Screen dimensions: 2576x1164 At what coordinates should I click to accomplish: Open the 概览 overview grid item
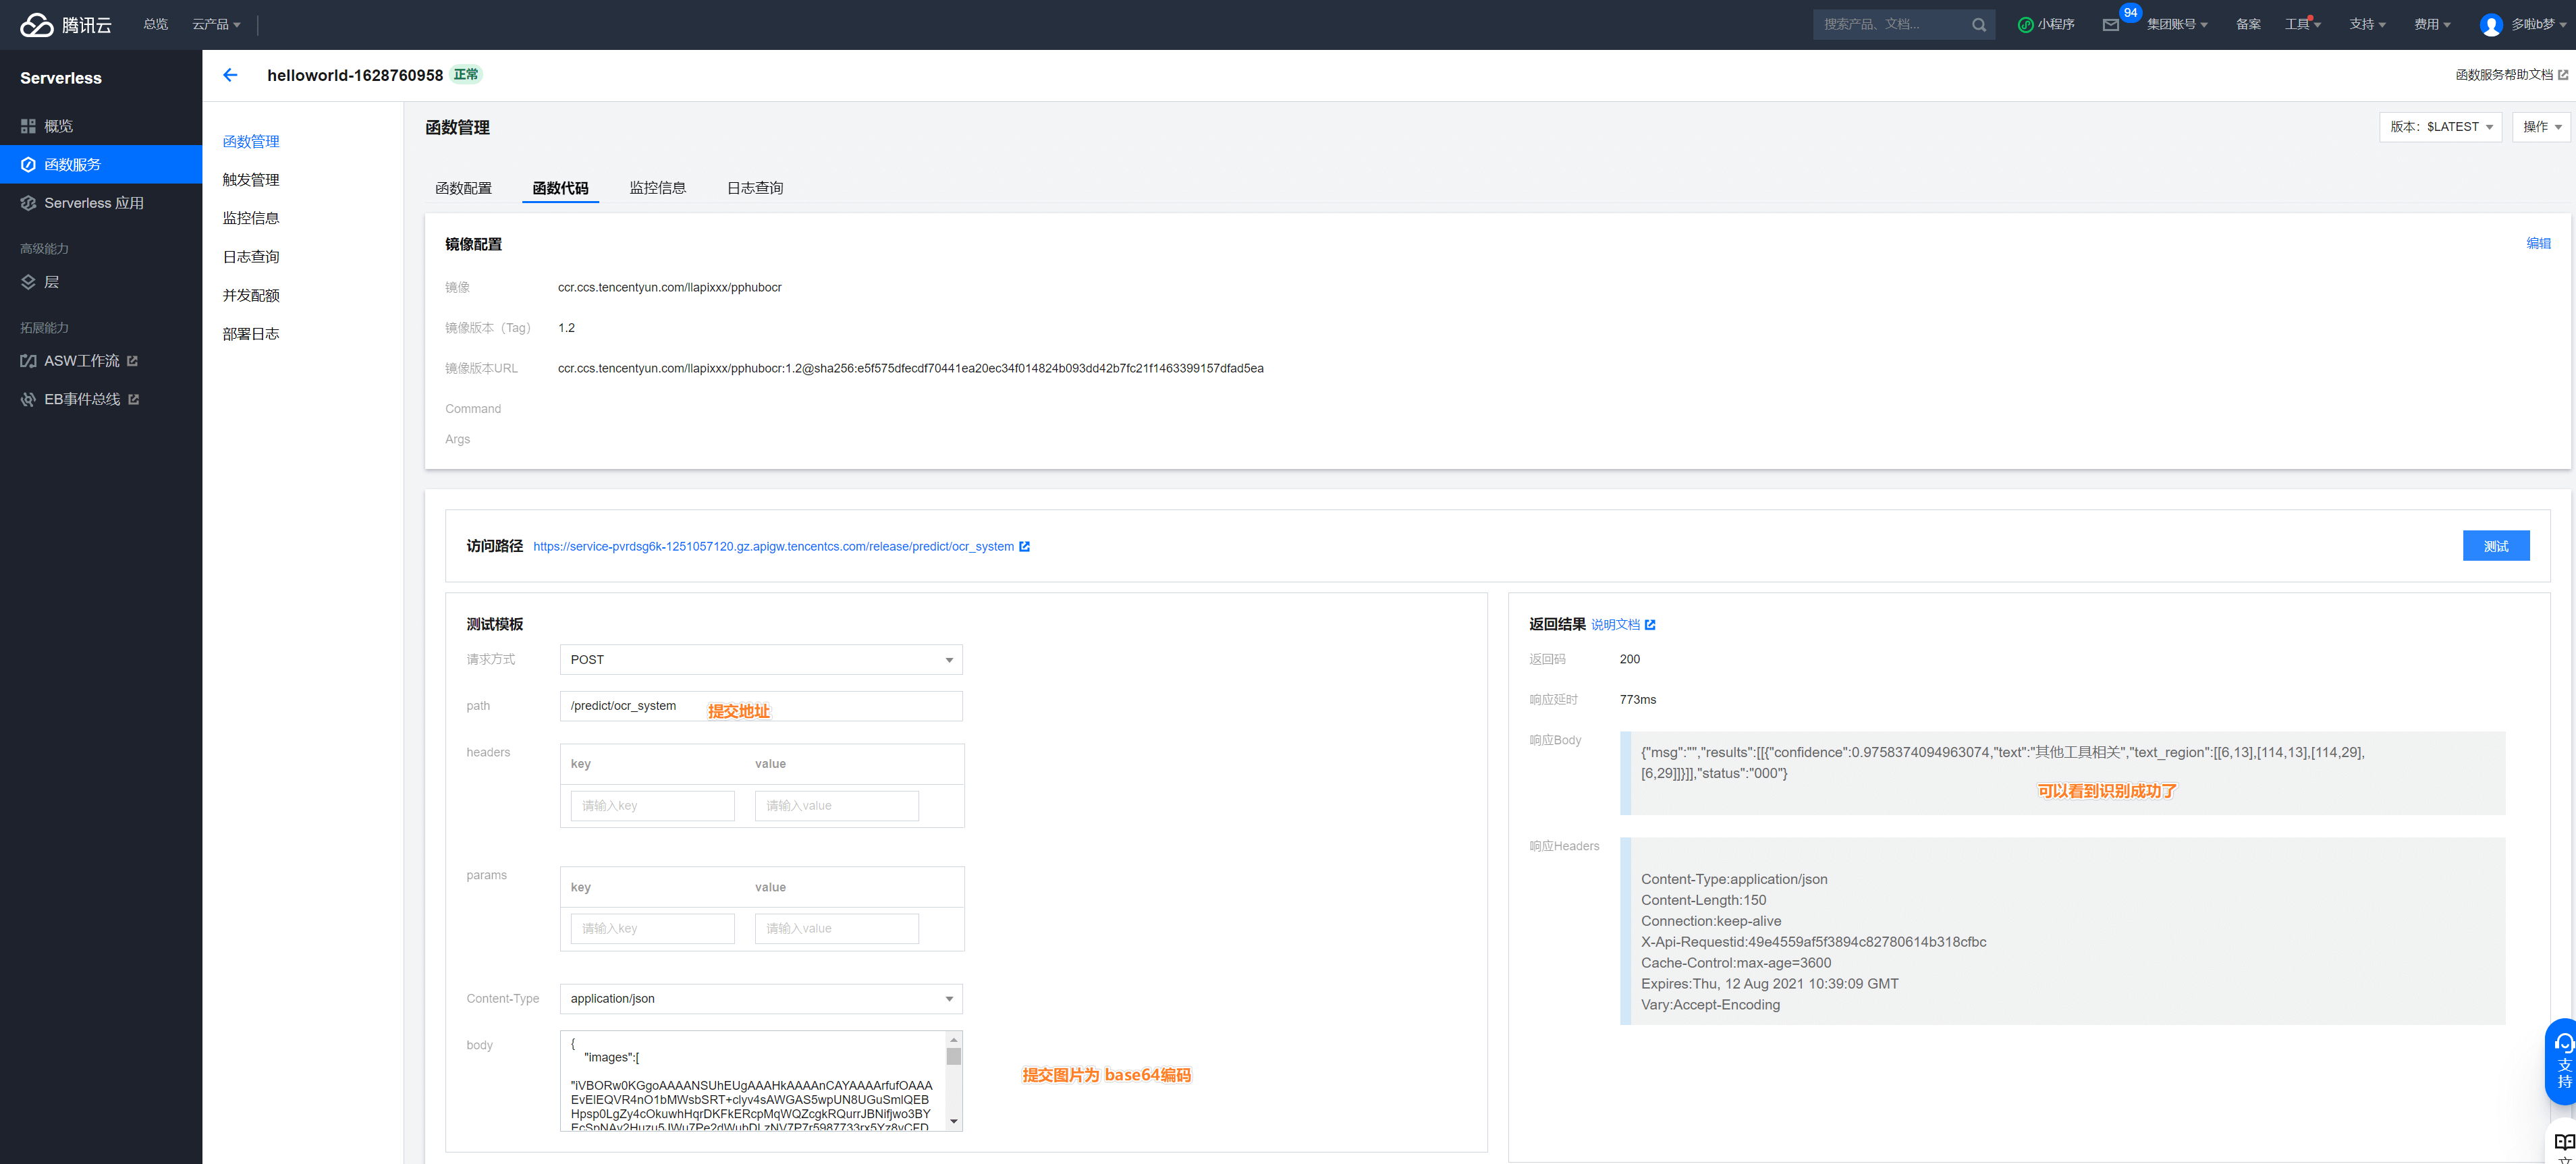[58, 126]
